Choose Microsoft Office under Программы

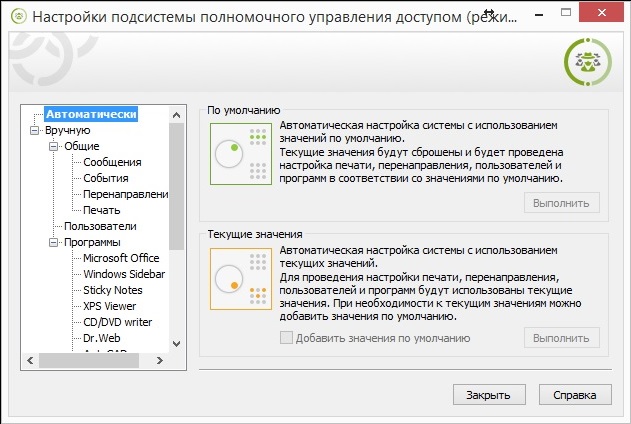(x=121, y=258)
